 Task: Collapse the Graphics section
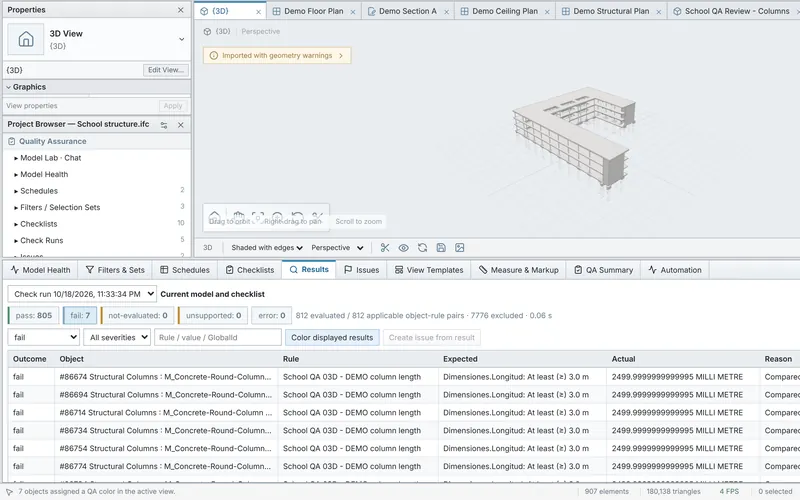point(9,87)
